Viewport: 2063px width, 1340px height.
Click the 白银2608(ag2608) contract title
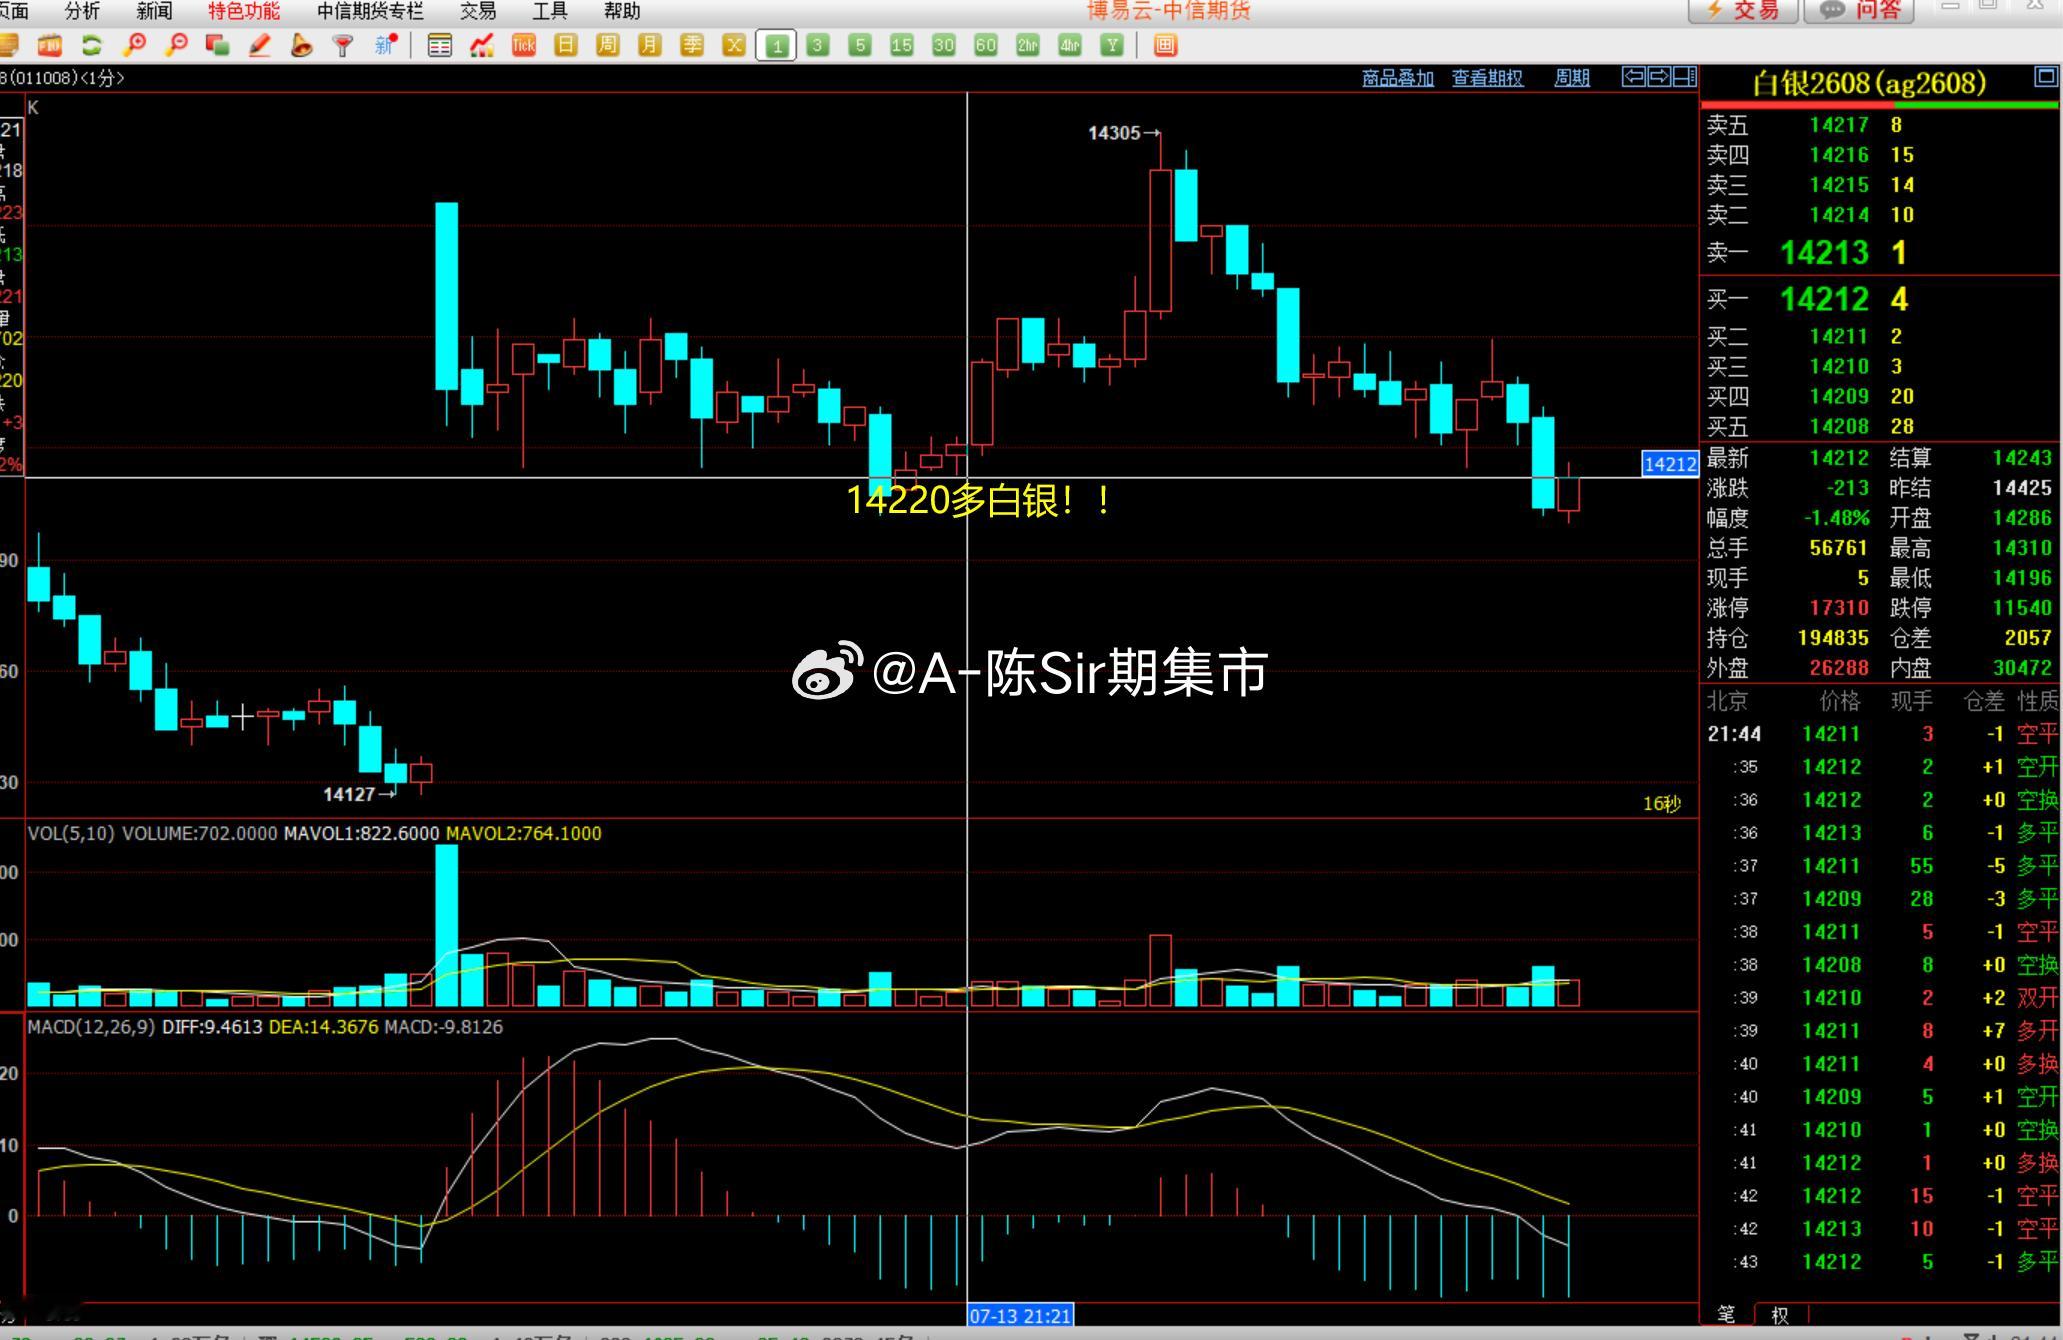[1868, 83]
